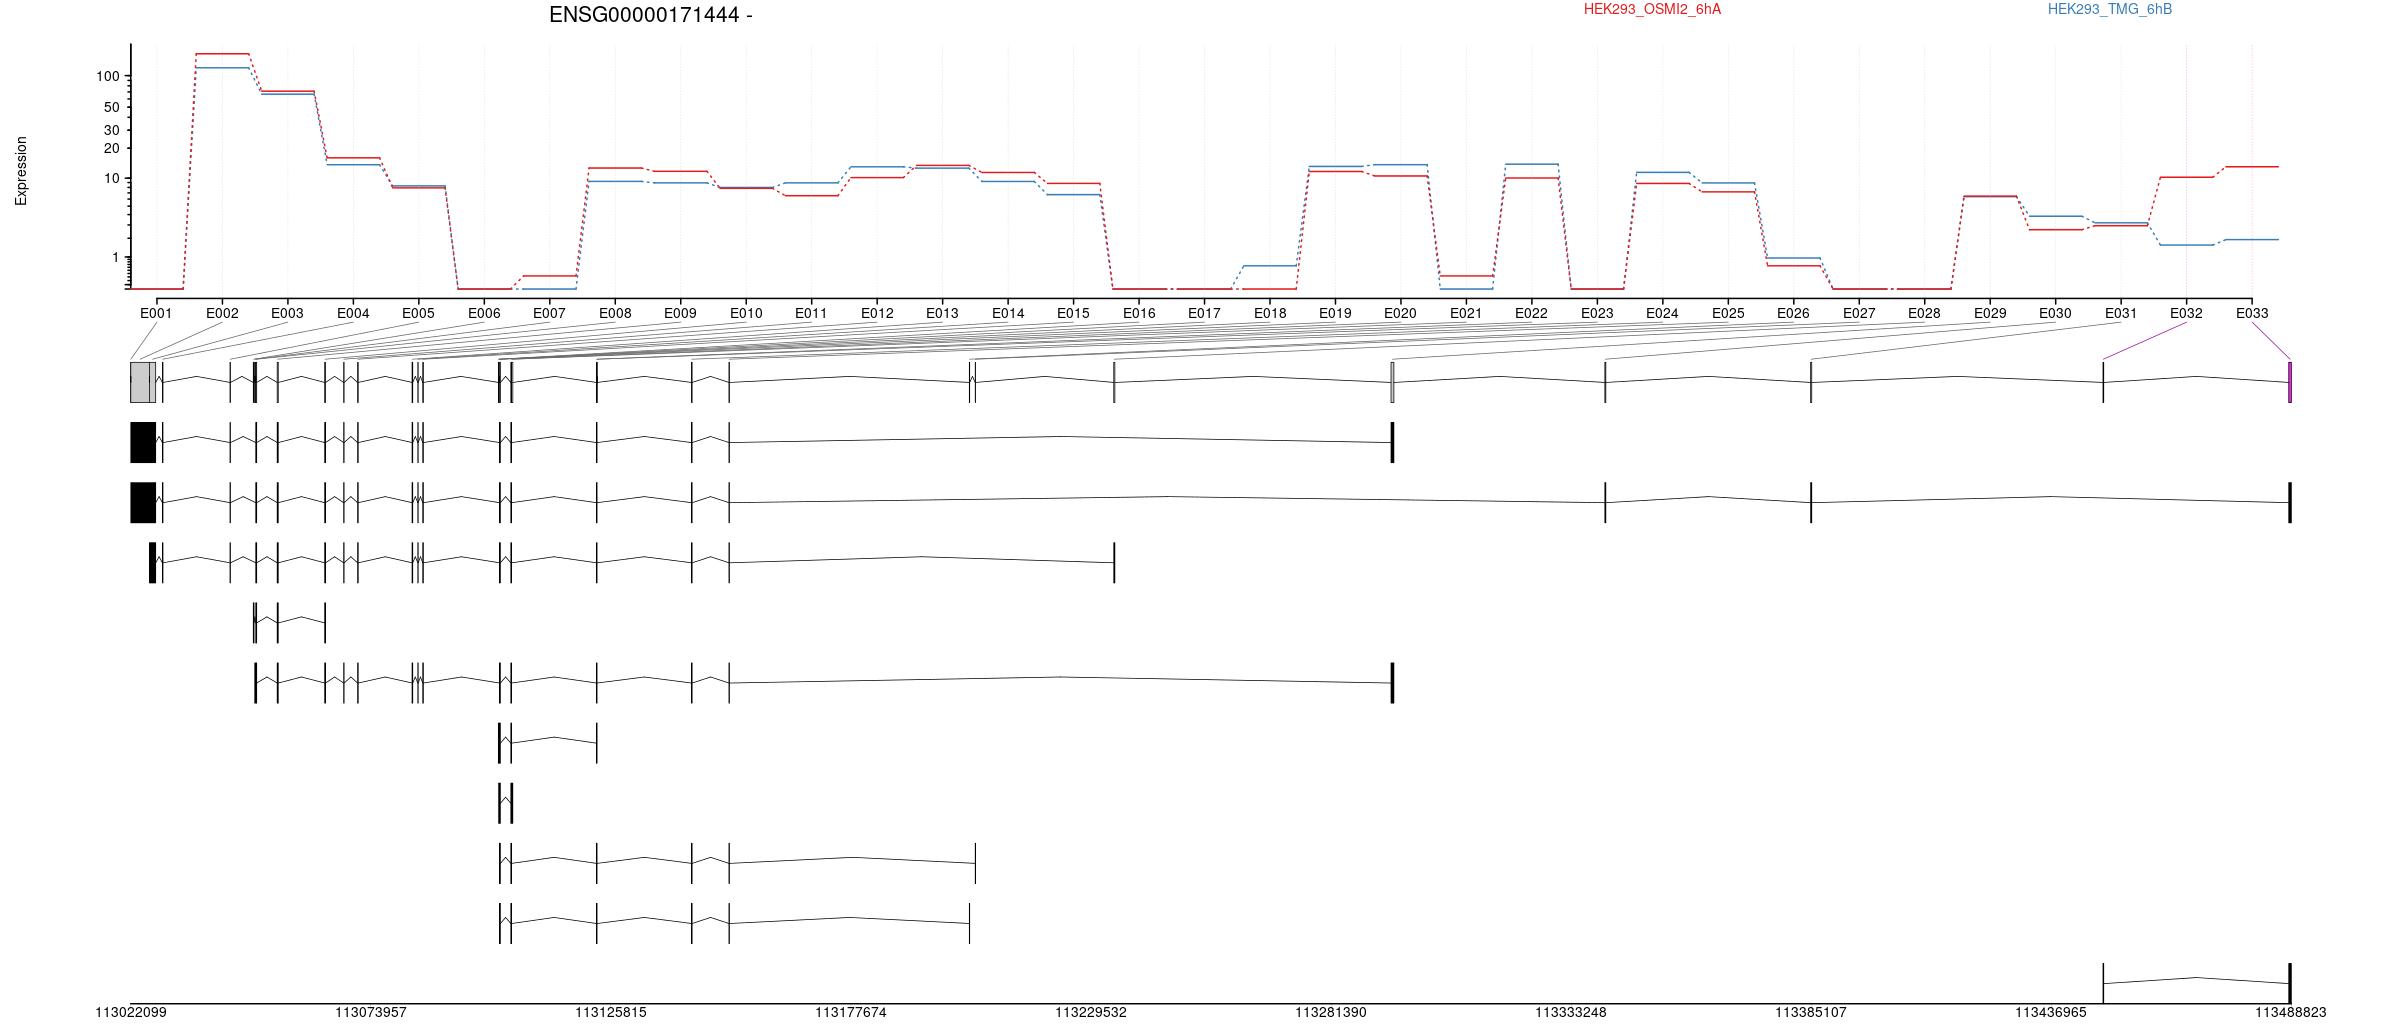Click exon label E022
The width and height of the screenshot is (2400, 1030).
1531,313
